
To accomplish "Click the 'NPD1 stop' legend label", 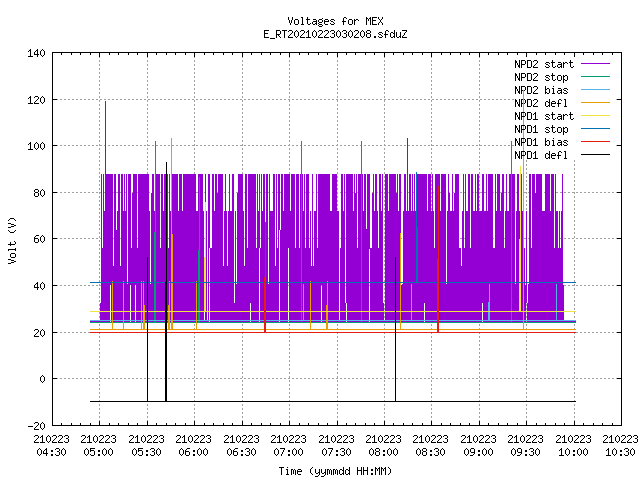I will 541,129.
